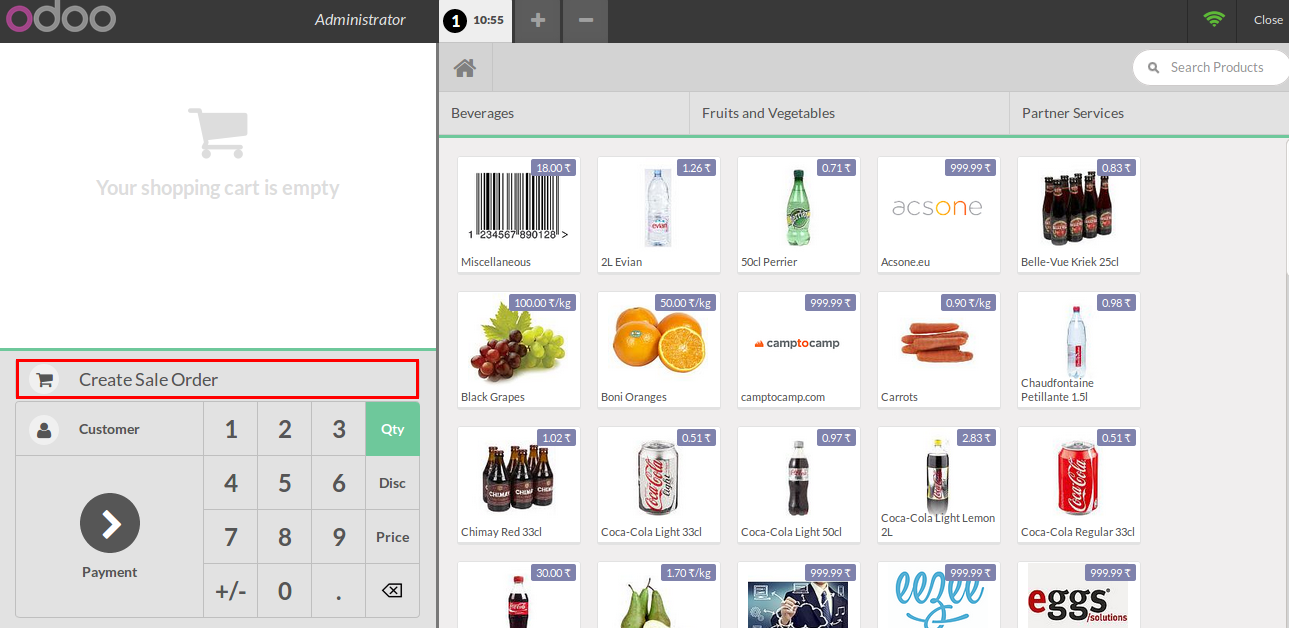Click numpad key 4

point(231,483)
